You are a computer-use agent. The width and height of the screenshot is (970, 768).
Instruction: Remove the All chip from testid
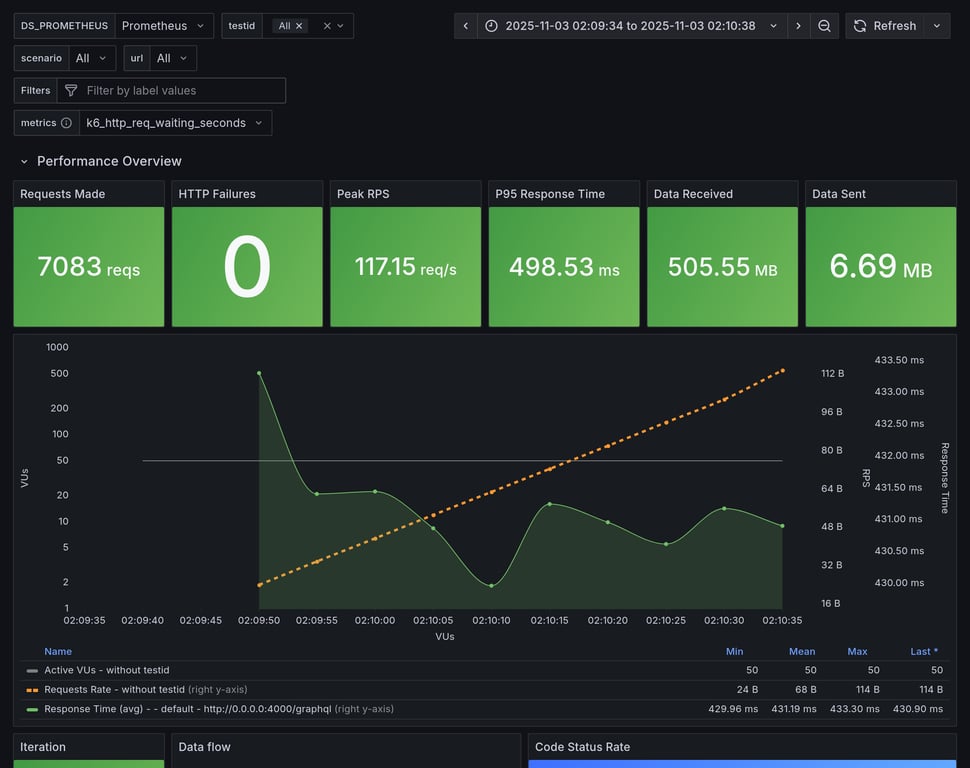pyautogui.click(x=299, y=26)
